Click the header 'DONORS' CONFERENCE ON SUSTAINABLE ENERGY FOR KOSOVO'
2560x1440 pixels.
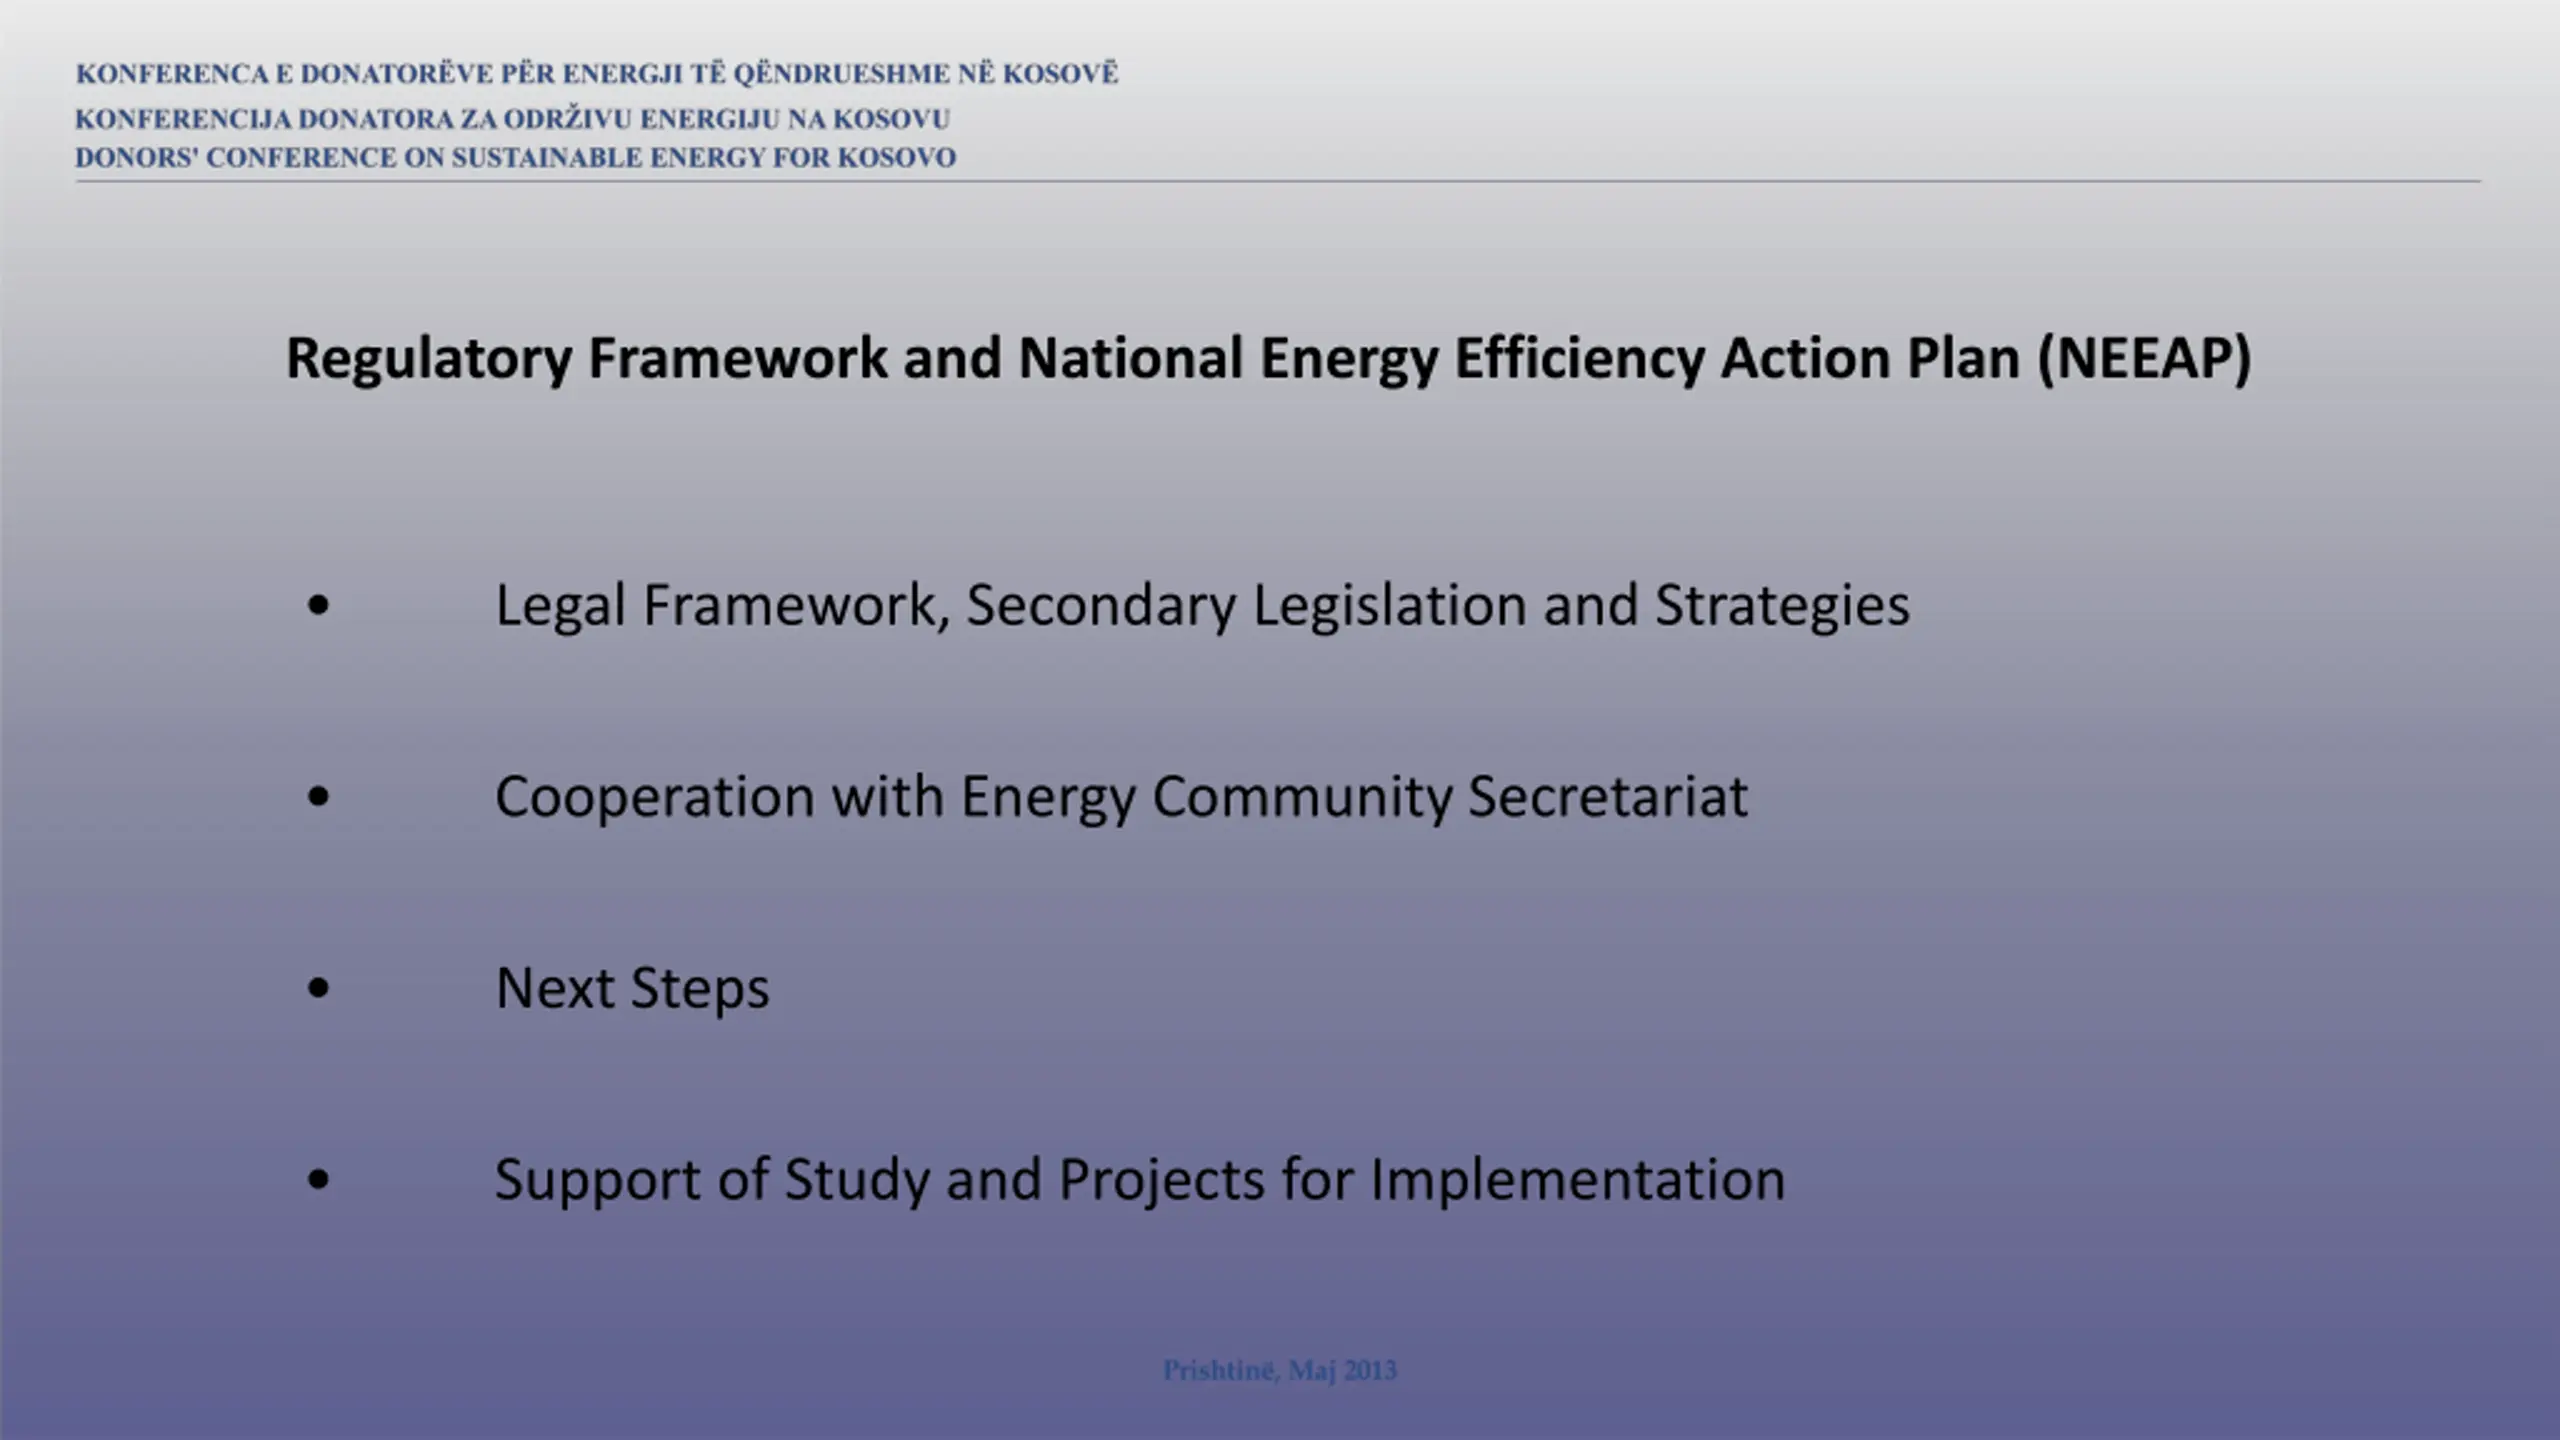tap(516, 158)
